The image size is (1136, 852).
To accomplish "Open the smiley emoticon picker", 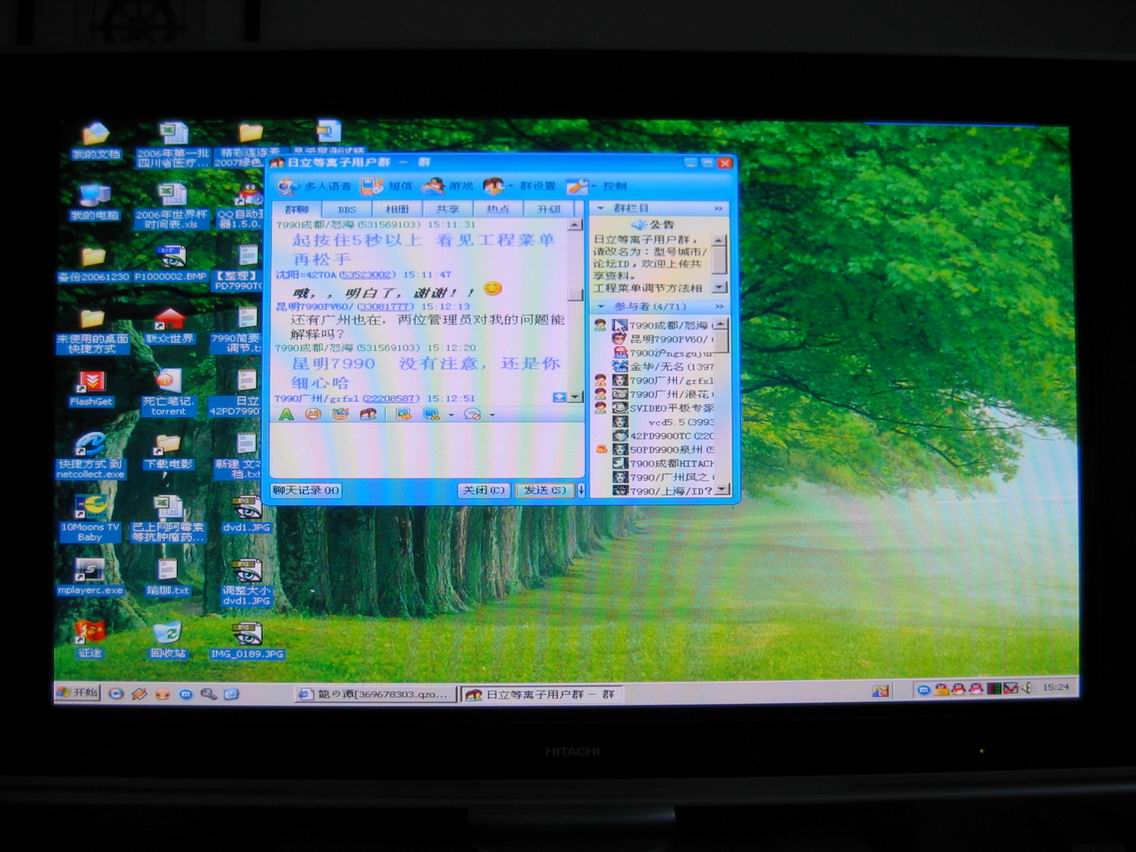I will point(313,414).
